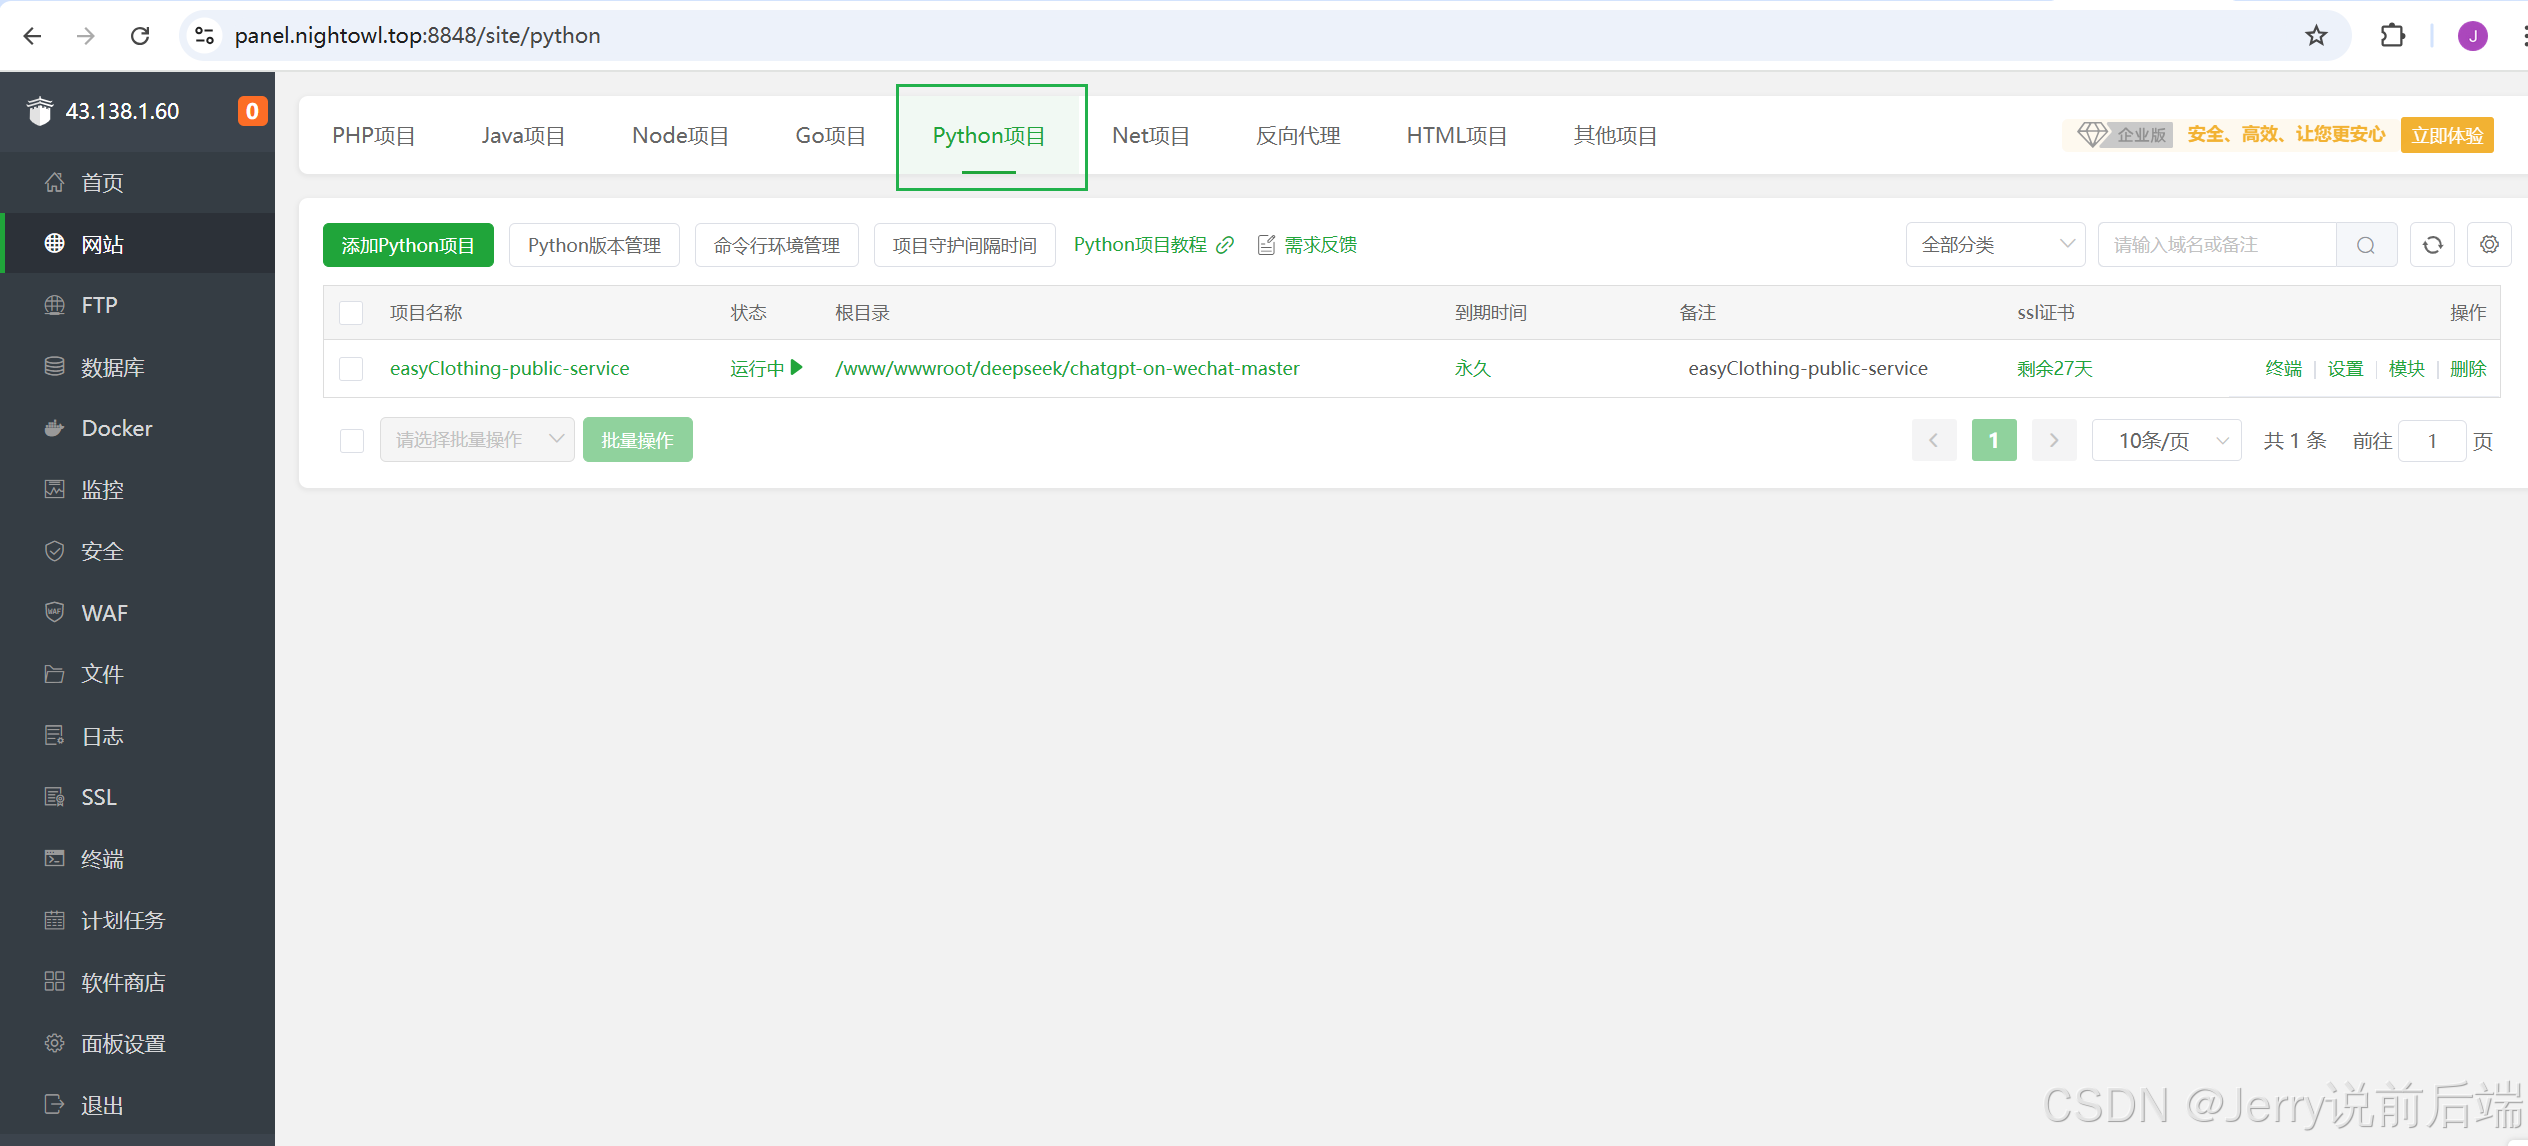Click the search magnifier icon
Screen dimensions: 2528x1146
2365,245
